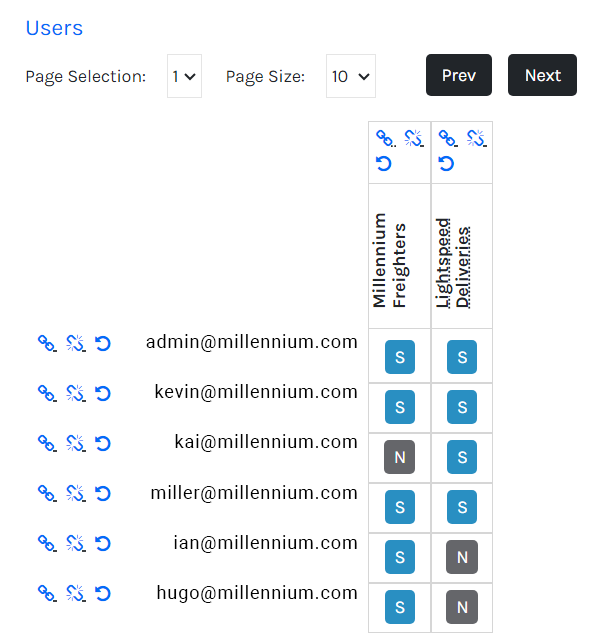Viewport: 600px width, 644px height.
Task: Click the link icon for kevin@millennium.com
Action: 47,393
